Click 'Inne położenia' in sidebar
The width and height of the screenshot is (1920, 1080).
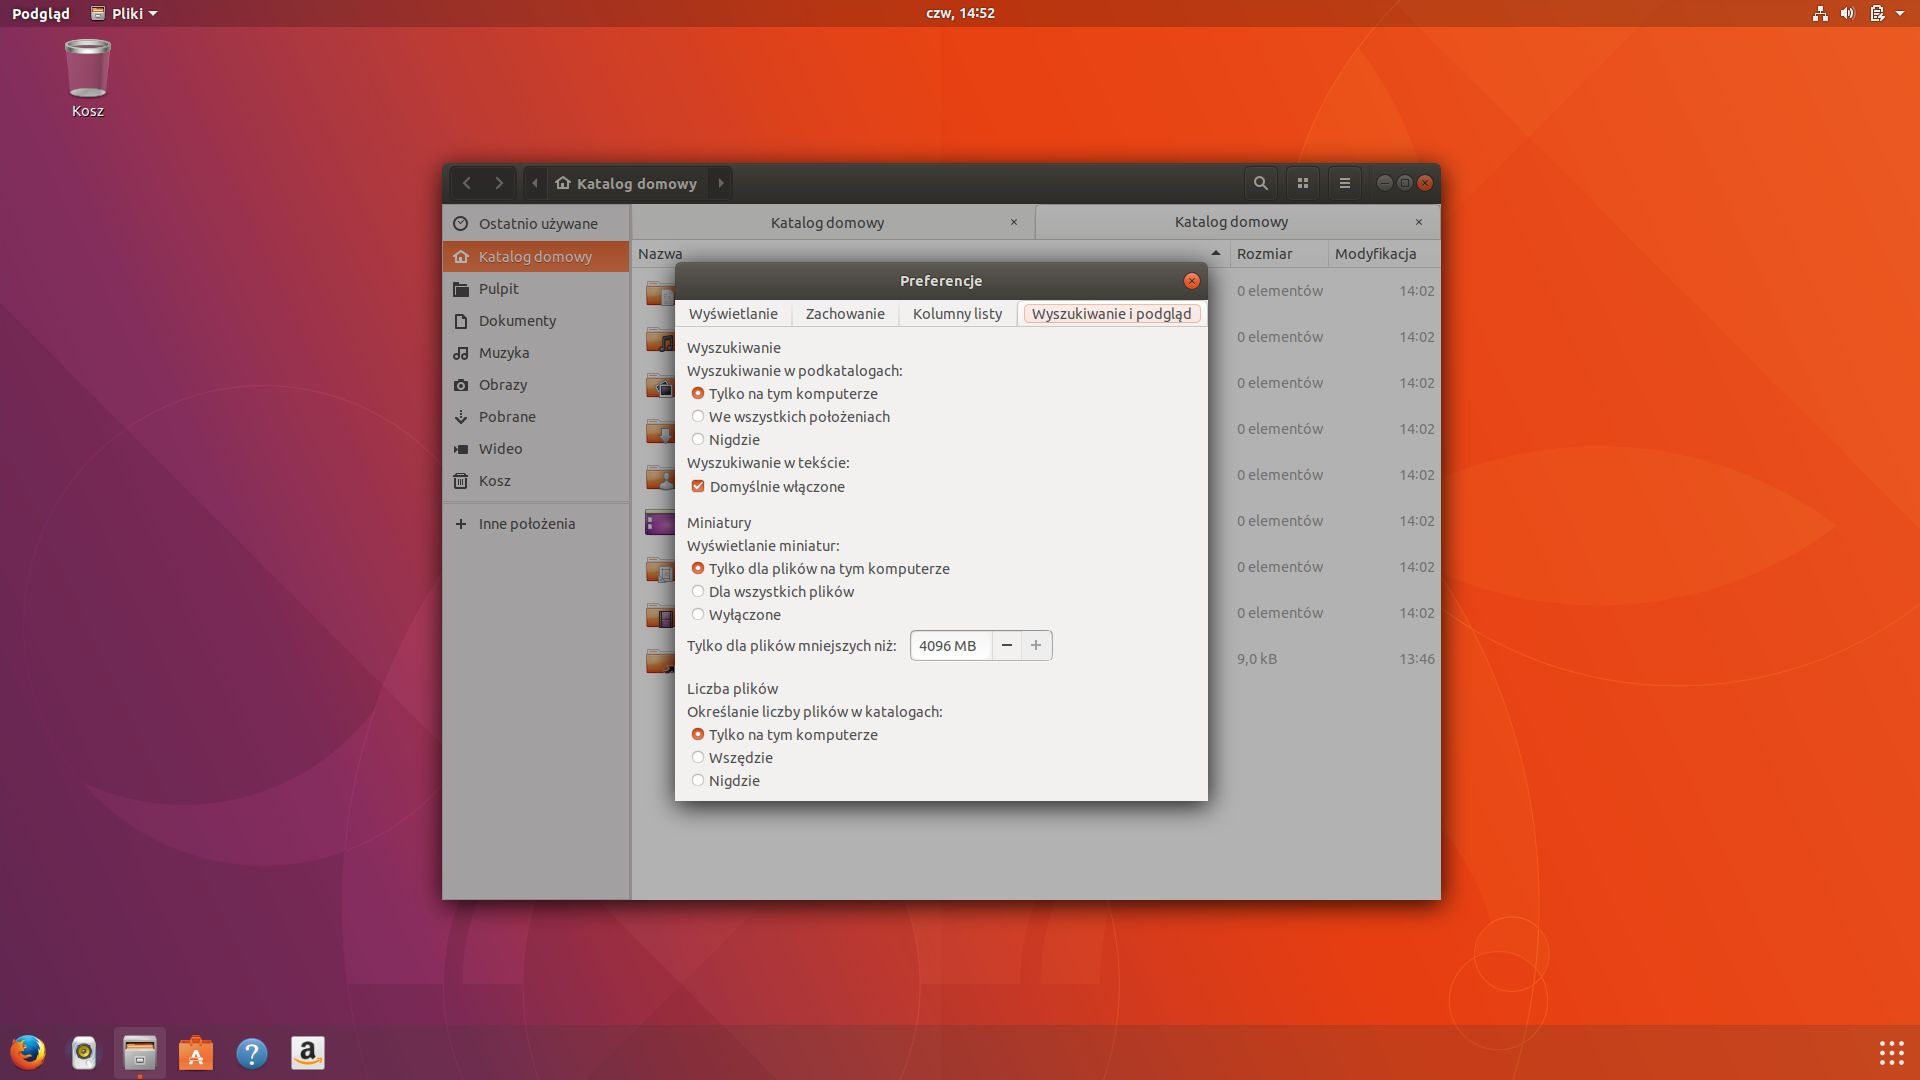coord(526,524)
